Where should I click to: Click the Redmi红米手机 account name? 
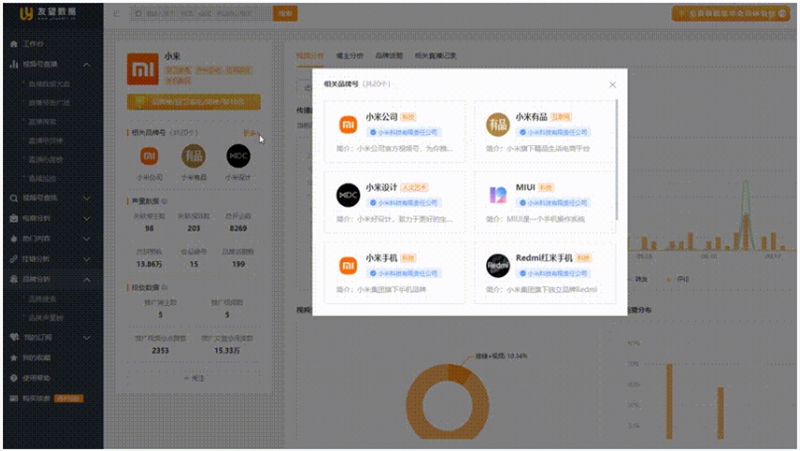(544, 258)
